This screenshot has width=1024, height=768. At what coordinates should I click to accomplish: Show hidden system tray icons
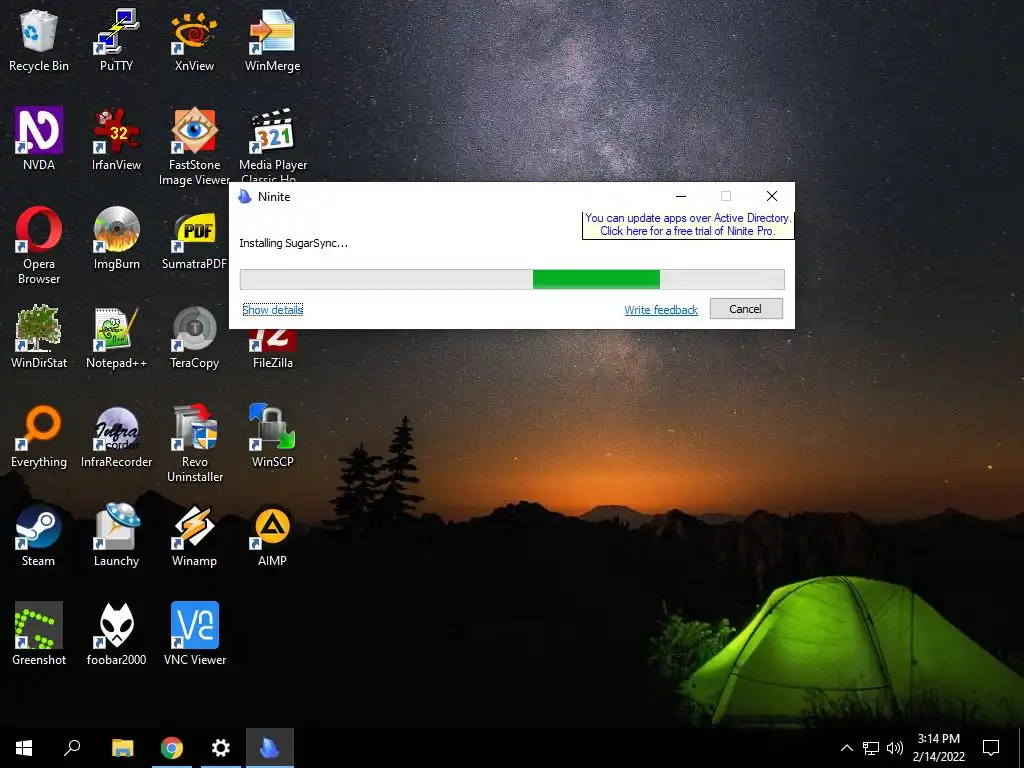click(846, 748)
